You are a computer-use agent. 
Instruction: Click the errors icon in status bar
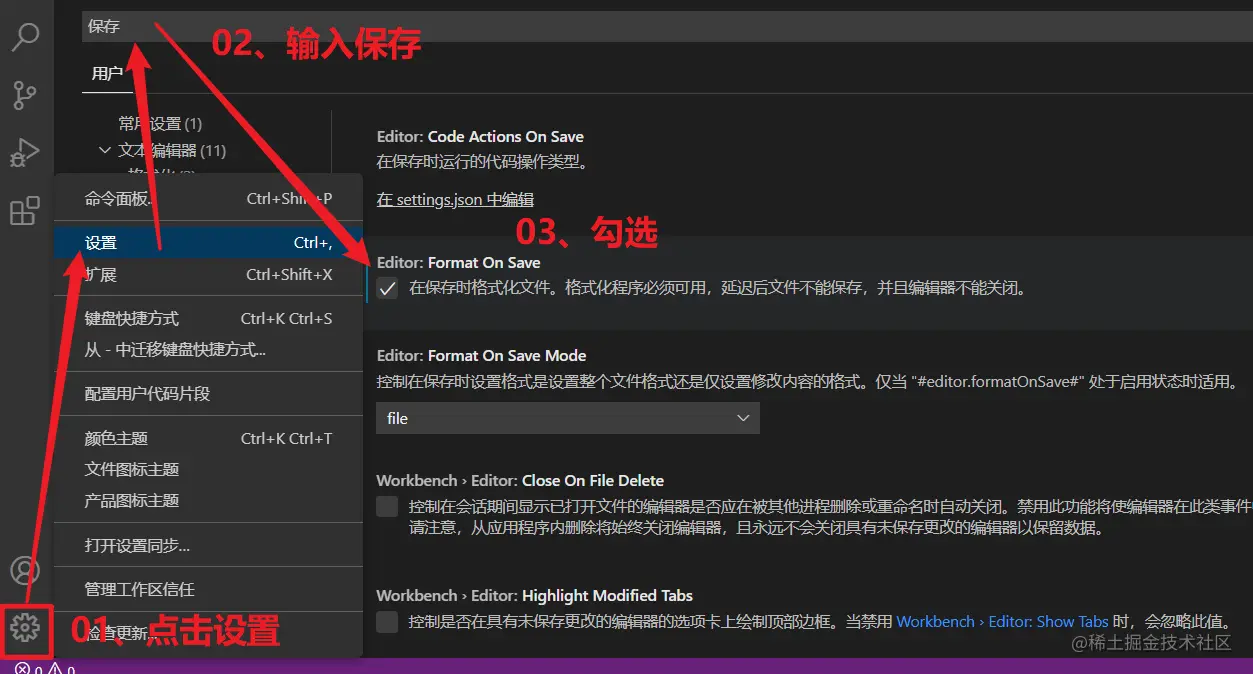[23, 668]
